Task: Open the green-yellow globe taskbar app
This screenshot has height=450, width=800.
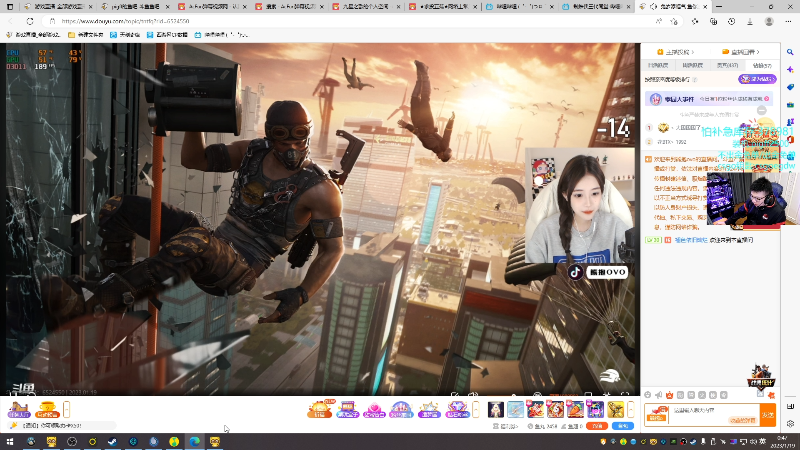Action: [x=174, y=441]
